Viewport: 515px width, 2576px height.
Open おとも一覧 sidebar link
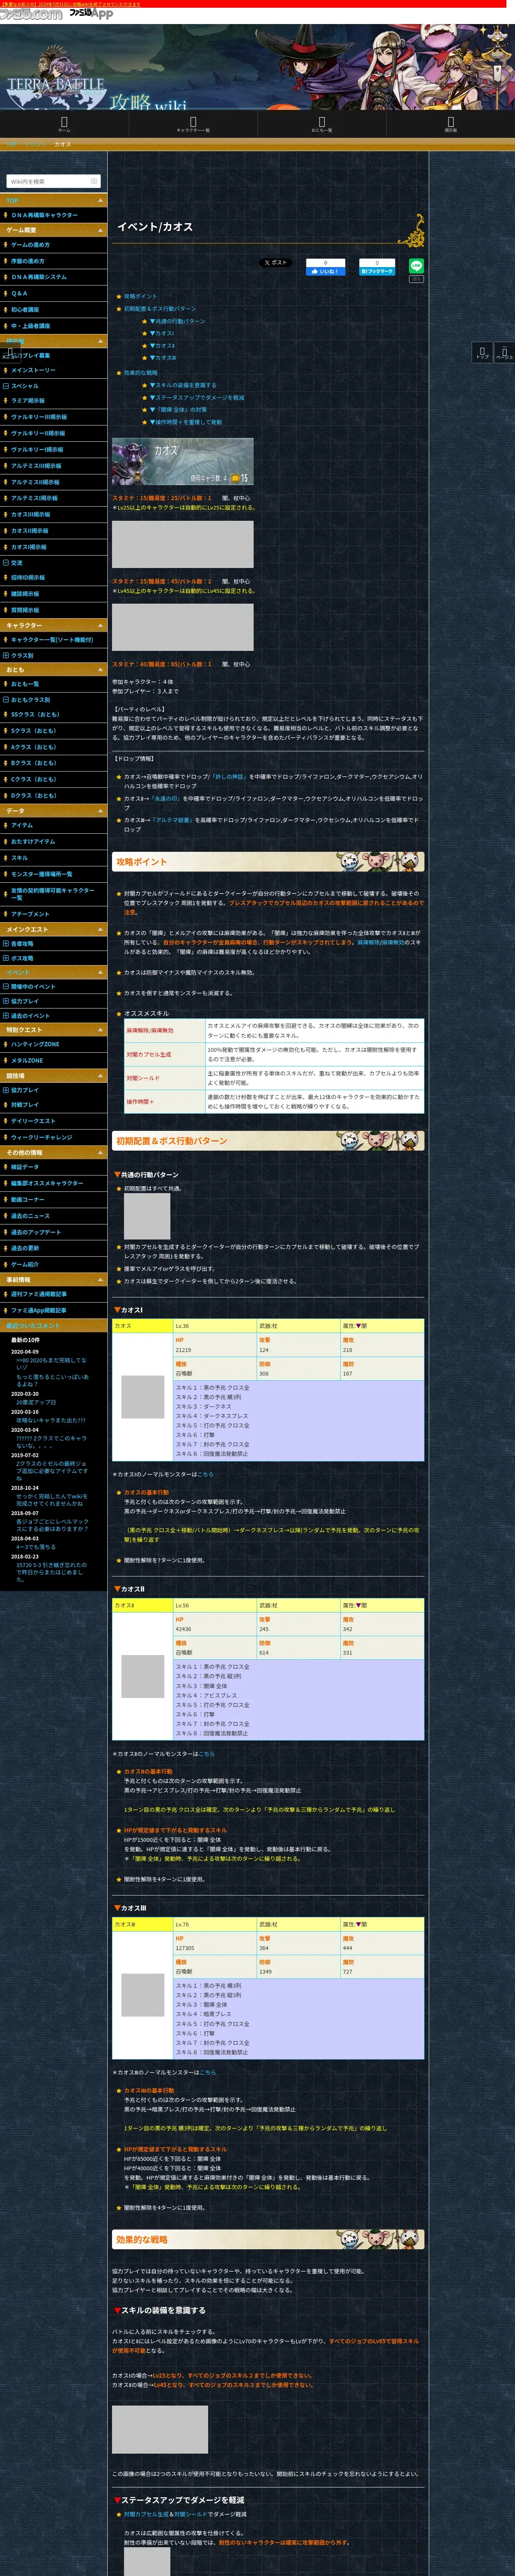pos(25,685)
